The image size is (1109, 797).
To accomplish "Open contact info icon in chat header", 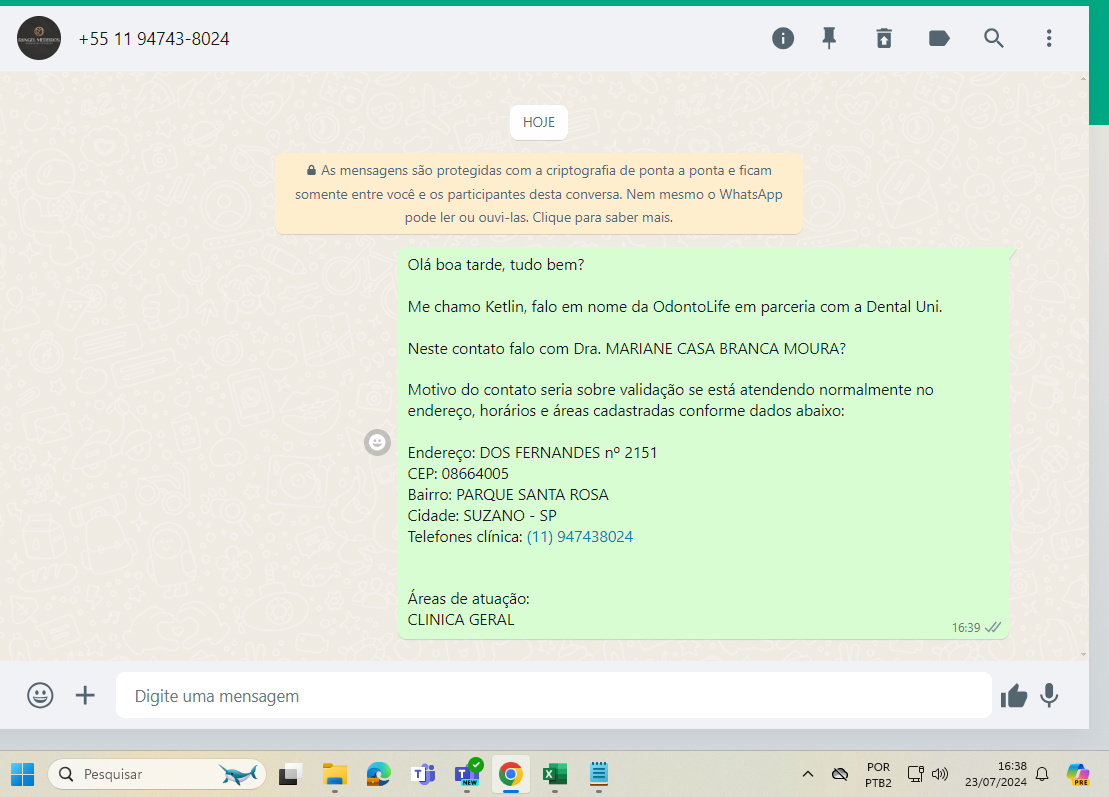I will (x=782, y=38).
